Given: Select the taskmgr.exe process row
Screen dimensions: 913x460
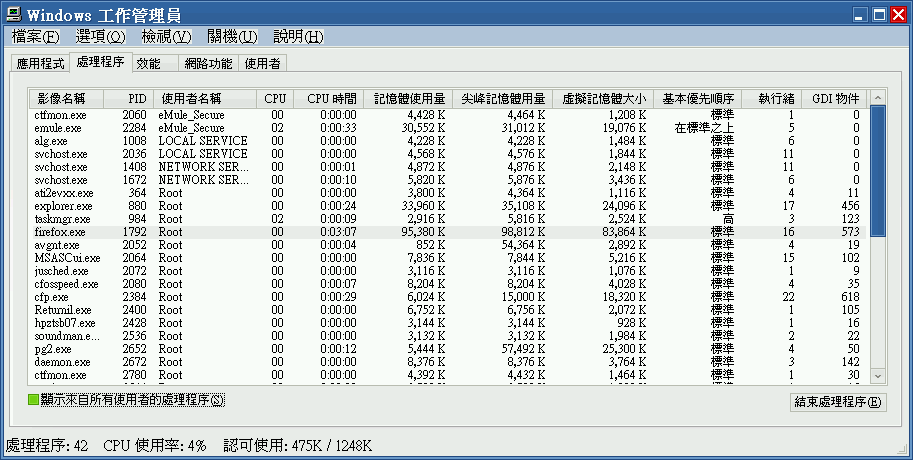Looking at the screenshot, I should point(447,219).
